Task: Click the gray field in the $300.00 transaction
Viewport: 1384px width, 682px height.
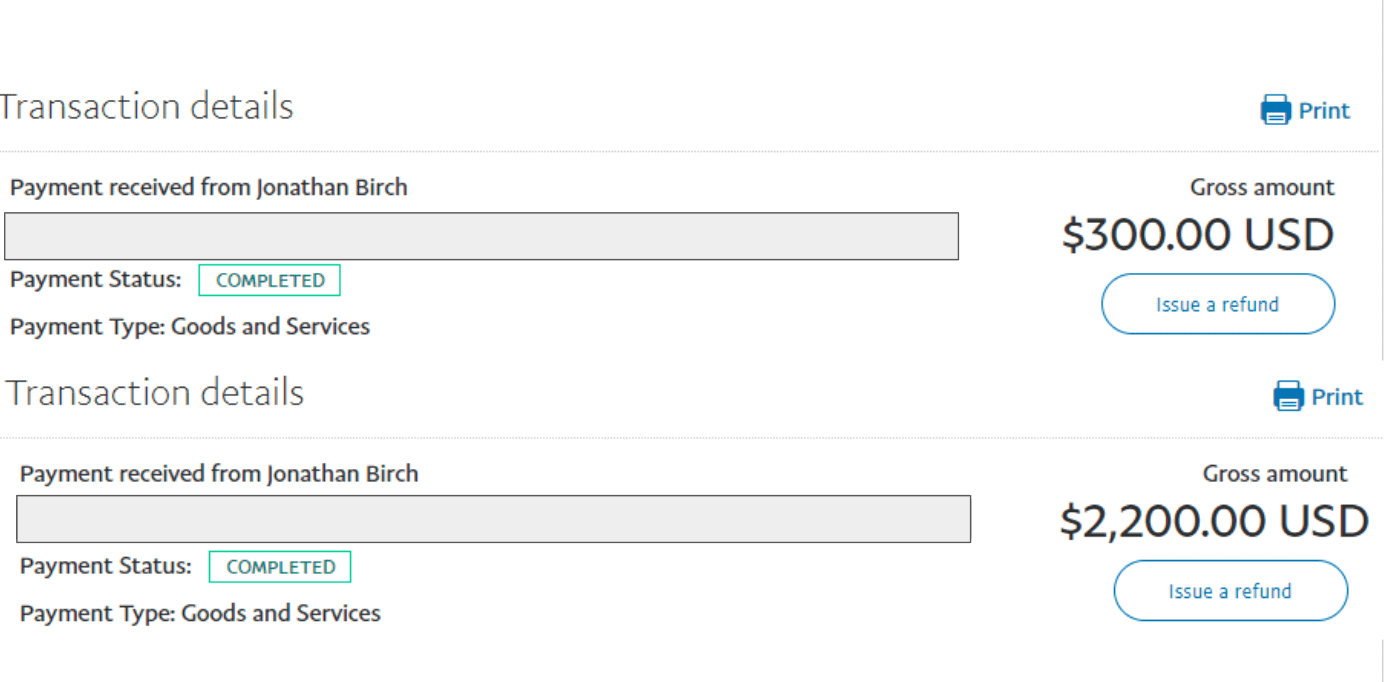Action: tap(481, 236)
